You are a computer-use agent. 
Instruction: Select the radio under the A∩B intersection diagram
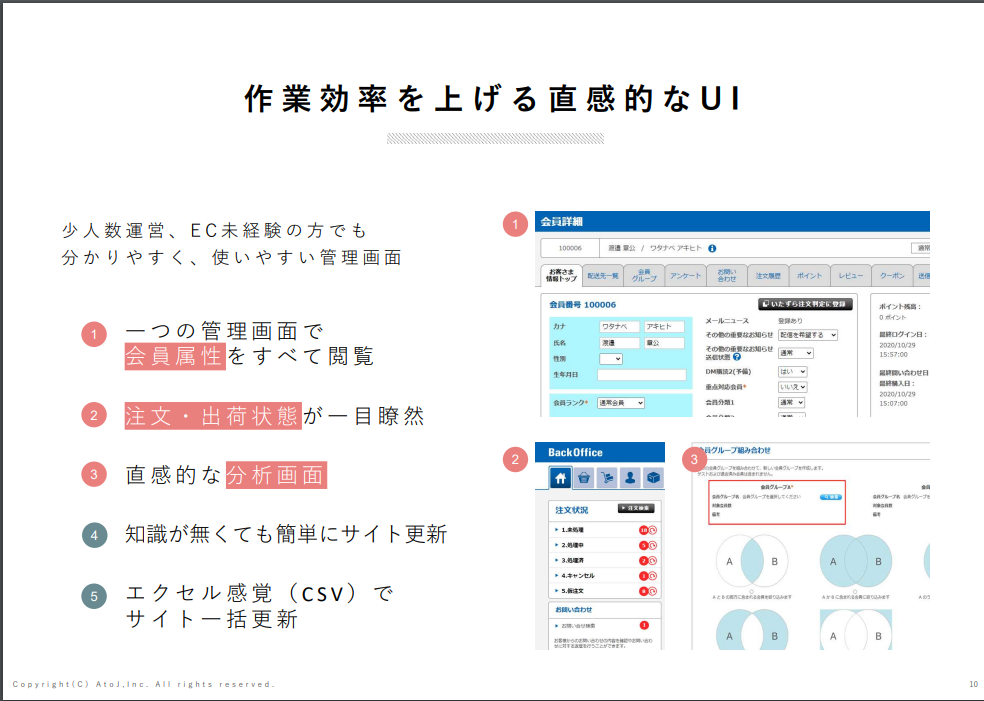751,591
